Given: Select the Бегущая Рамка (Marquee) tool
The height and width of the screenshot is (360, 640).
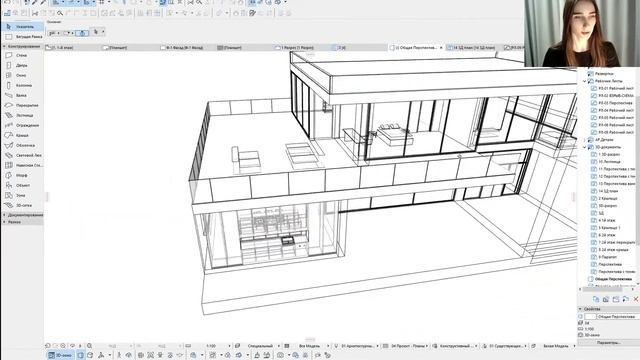Looking at the screenshot, I should click(x=22, y=37).
